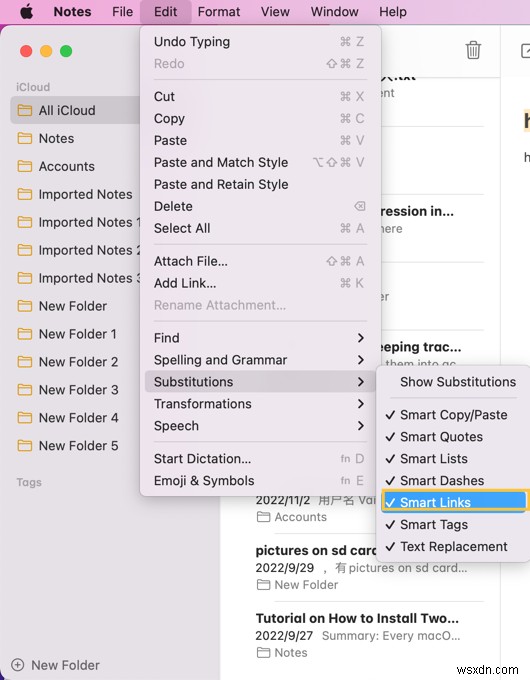Choose Undo Typing
Screen dimensions: 530x680
click(x=260, y=42)
